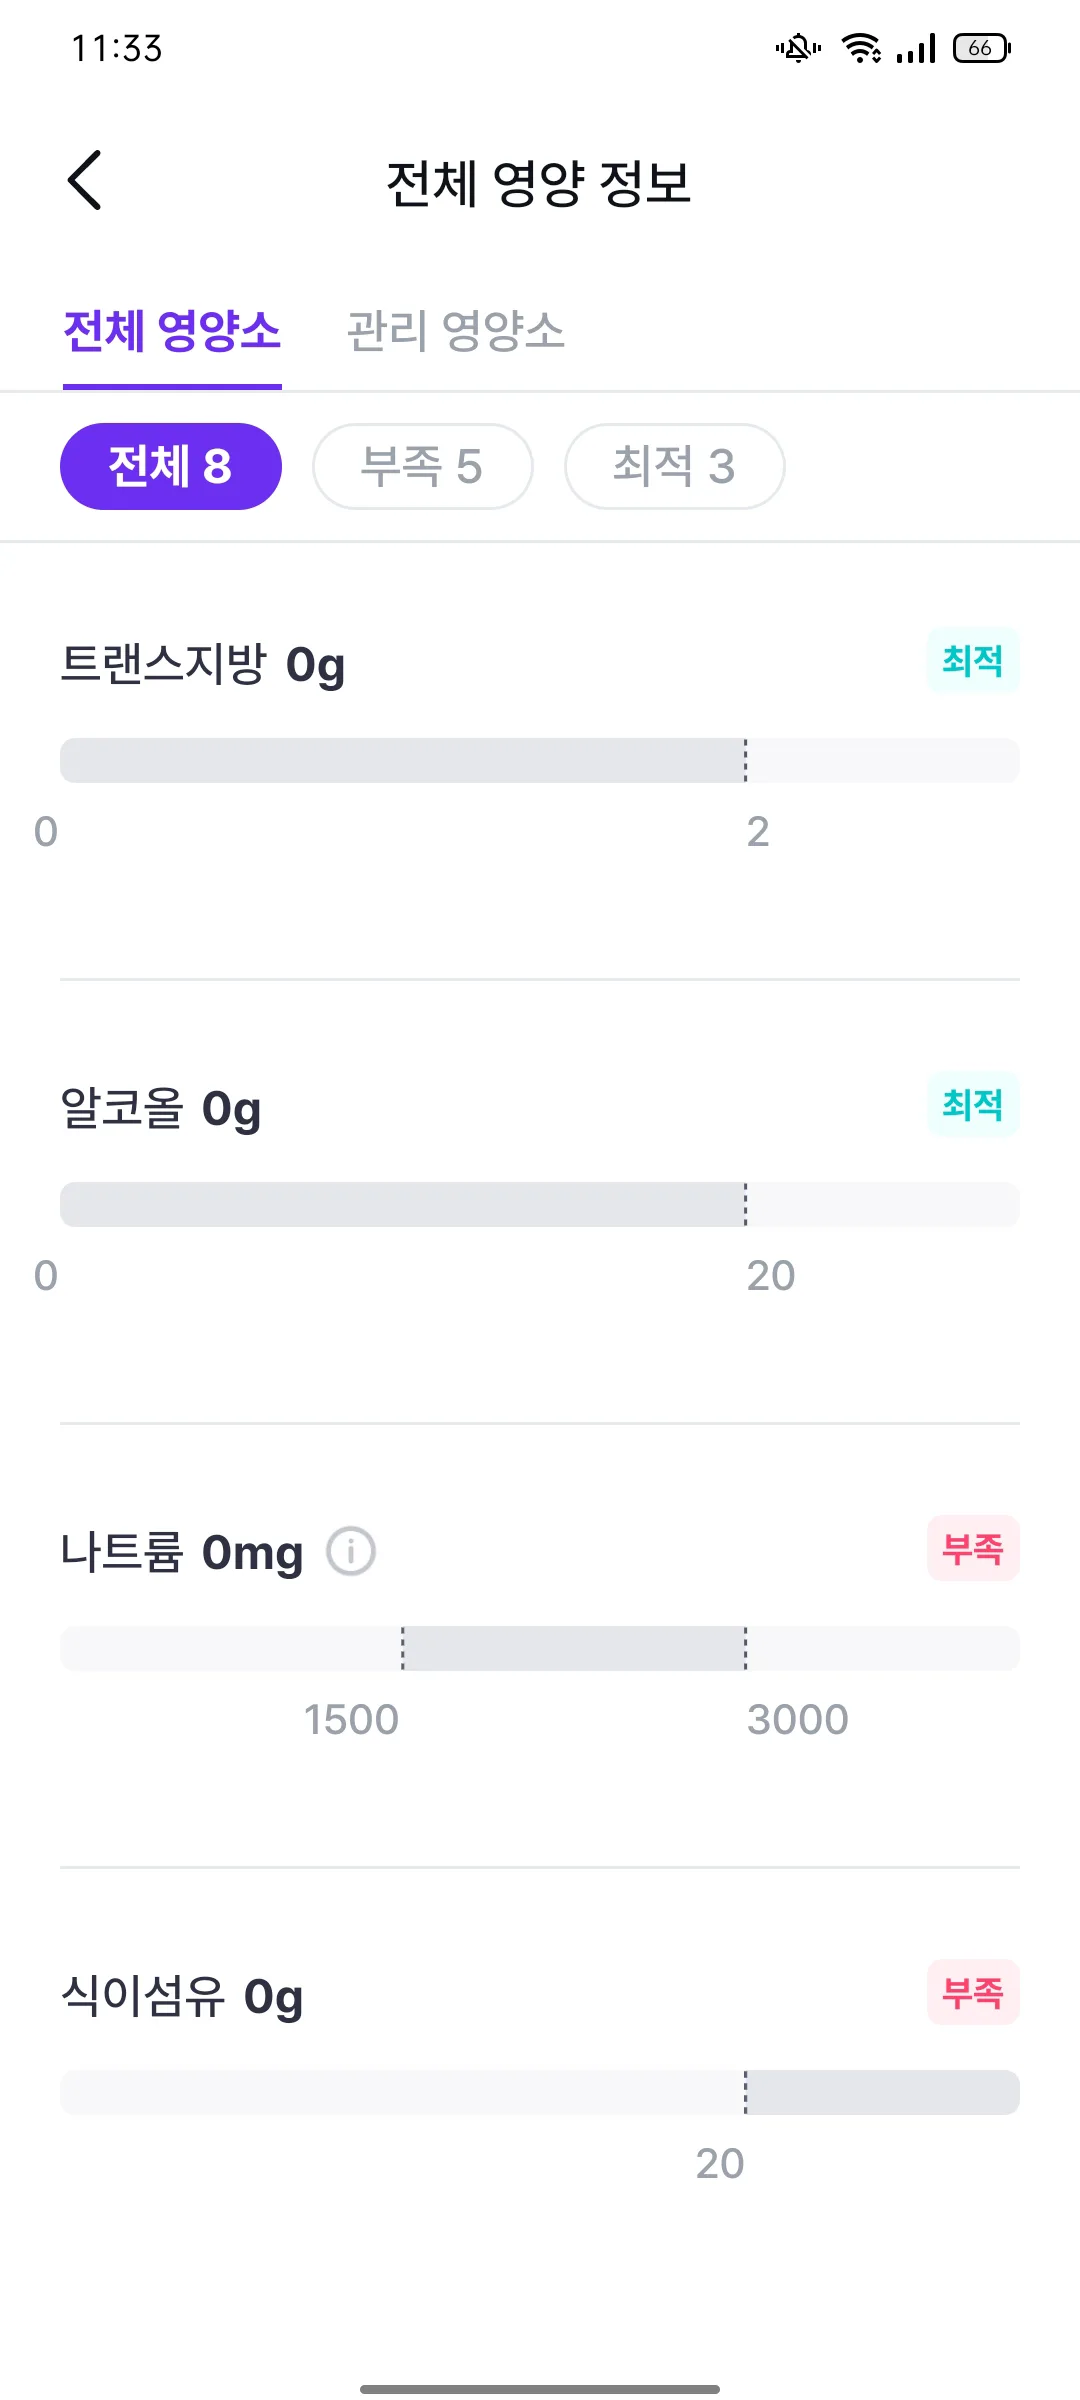Tap the back arrow icon
The height and width of the screenshot is (2400, 1080).
[85, 180]
